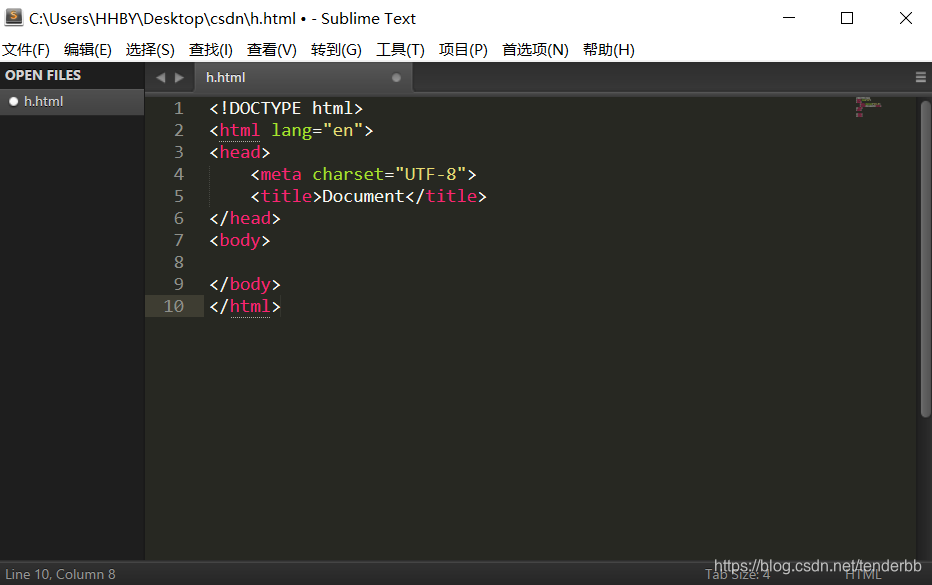Click the lang attribute on line 2
The image size is (932, 585).
pos(291,130)
